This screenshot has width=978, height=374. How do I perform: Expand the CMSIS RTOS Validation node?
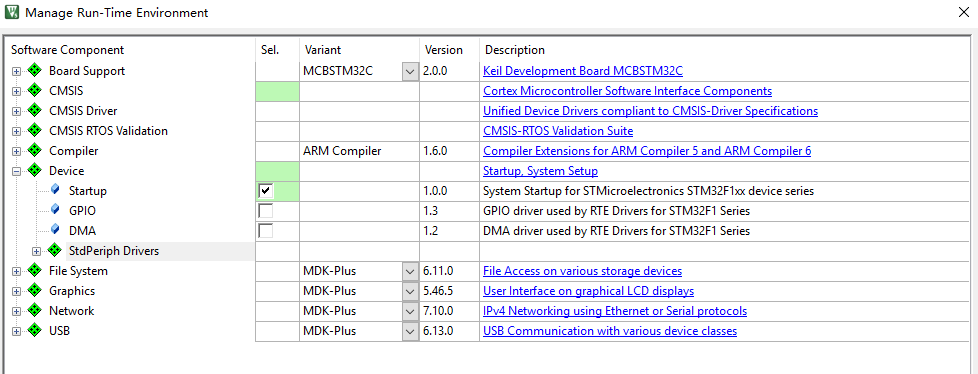[x=16, y=132]
